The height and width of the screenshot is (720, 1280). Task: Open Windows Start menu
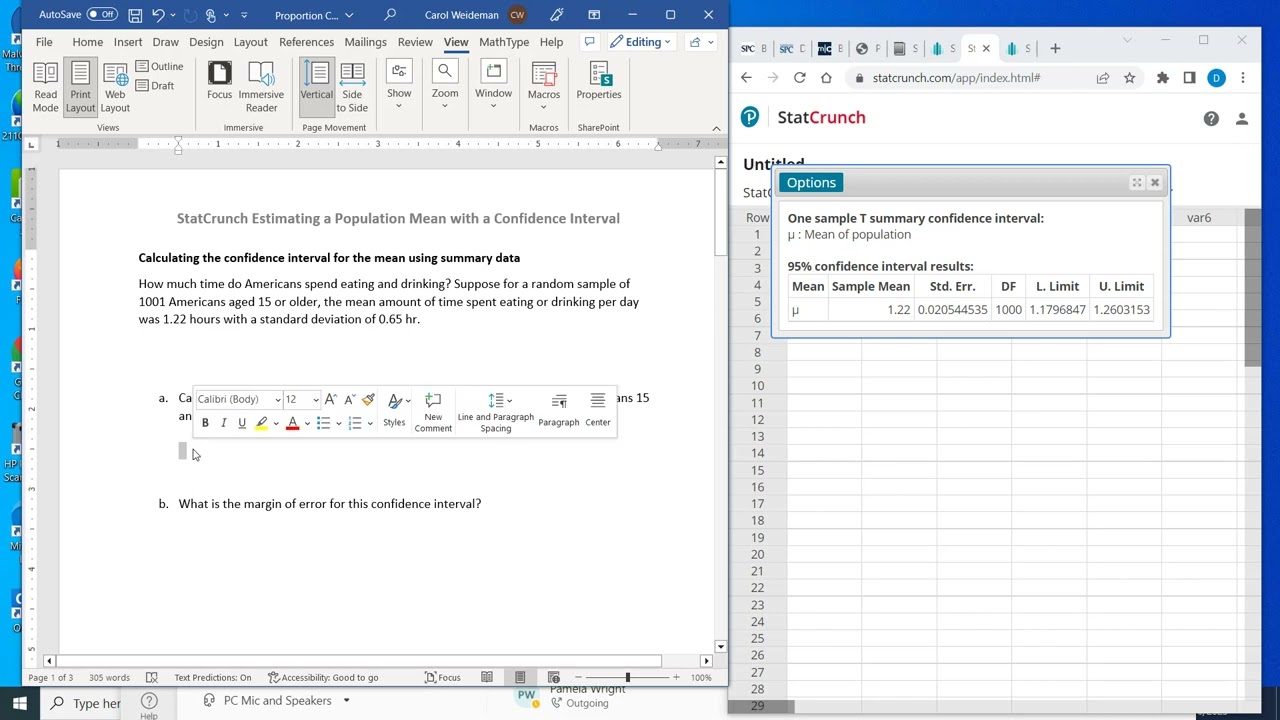(19, 703)
